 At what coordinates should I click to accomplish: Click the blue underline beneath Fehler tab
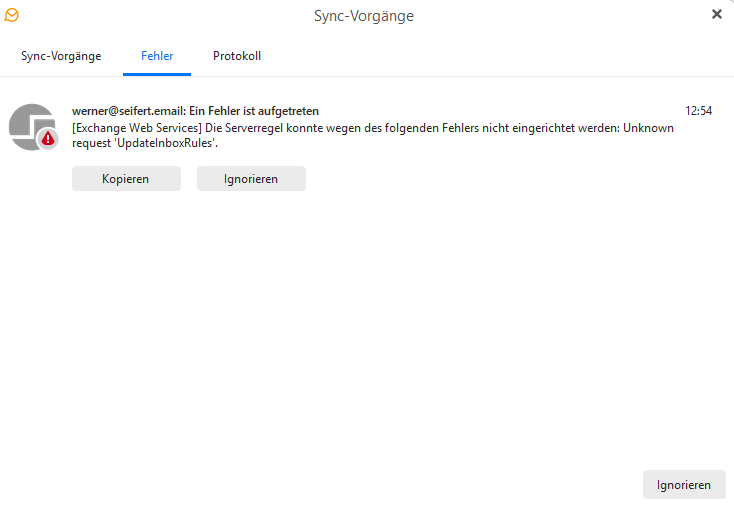click(156, 74)
